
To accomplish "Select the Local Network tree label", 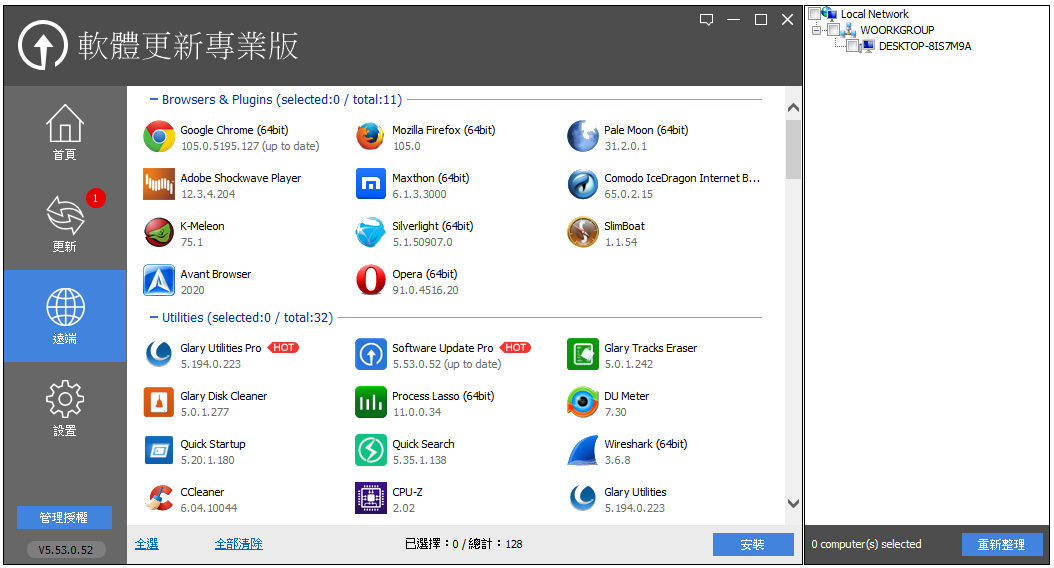I will coord(875,13).
